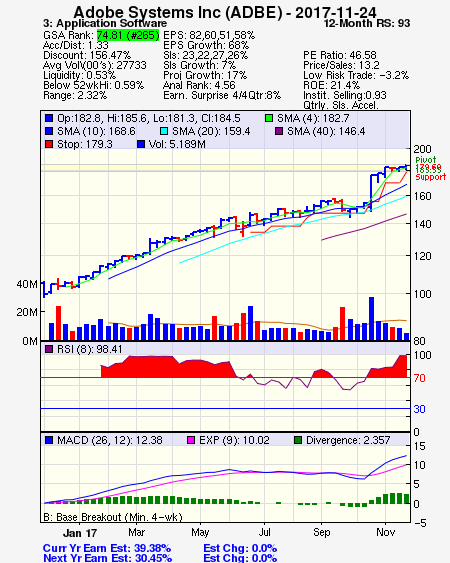Click the green highlighted GSA Rank value
450x563 pixels.
[x=128, y=35]
